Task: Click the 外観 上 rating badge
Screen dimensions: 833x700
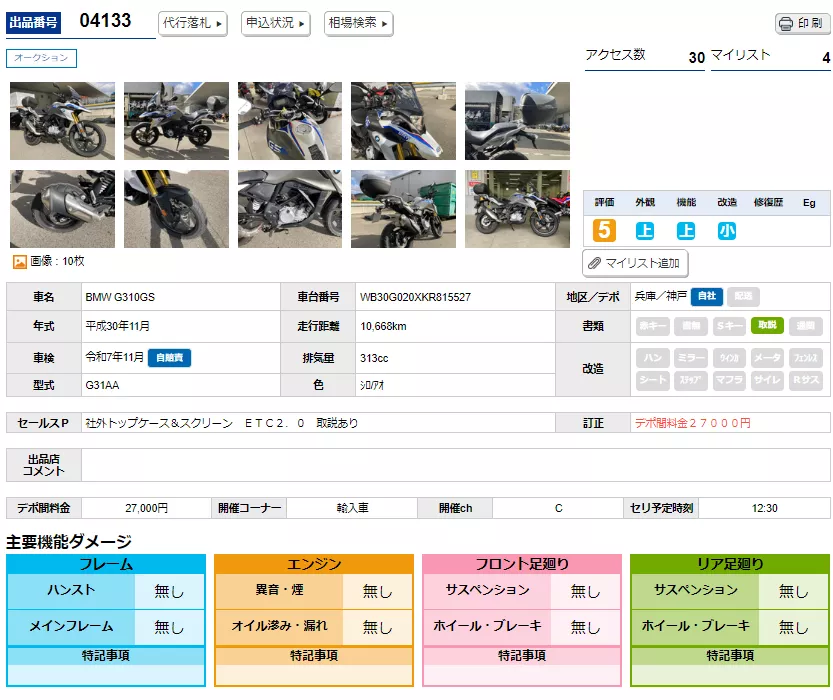Action: (645, 231)
